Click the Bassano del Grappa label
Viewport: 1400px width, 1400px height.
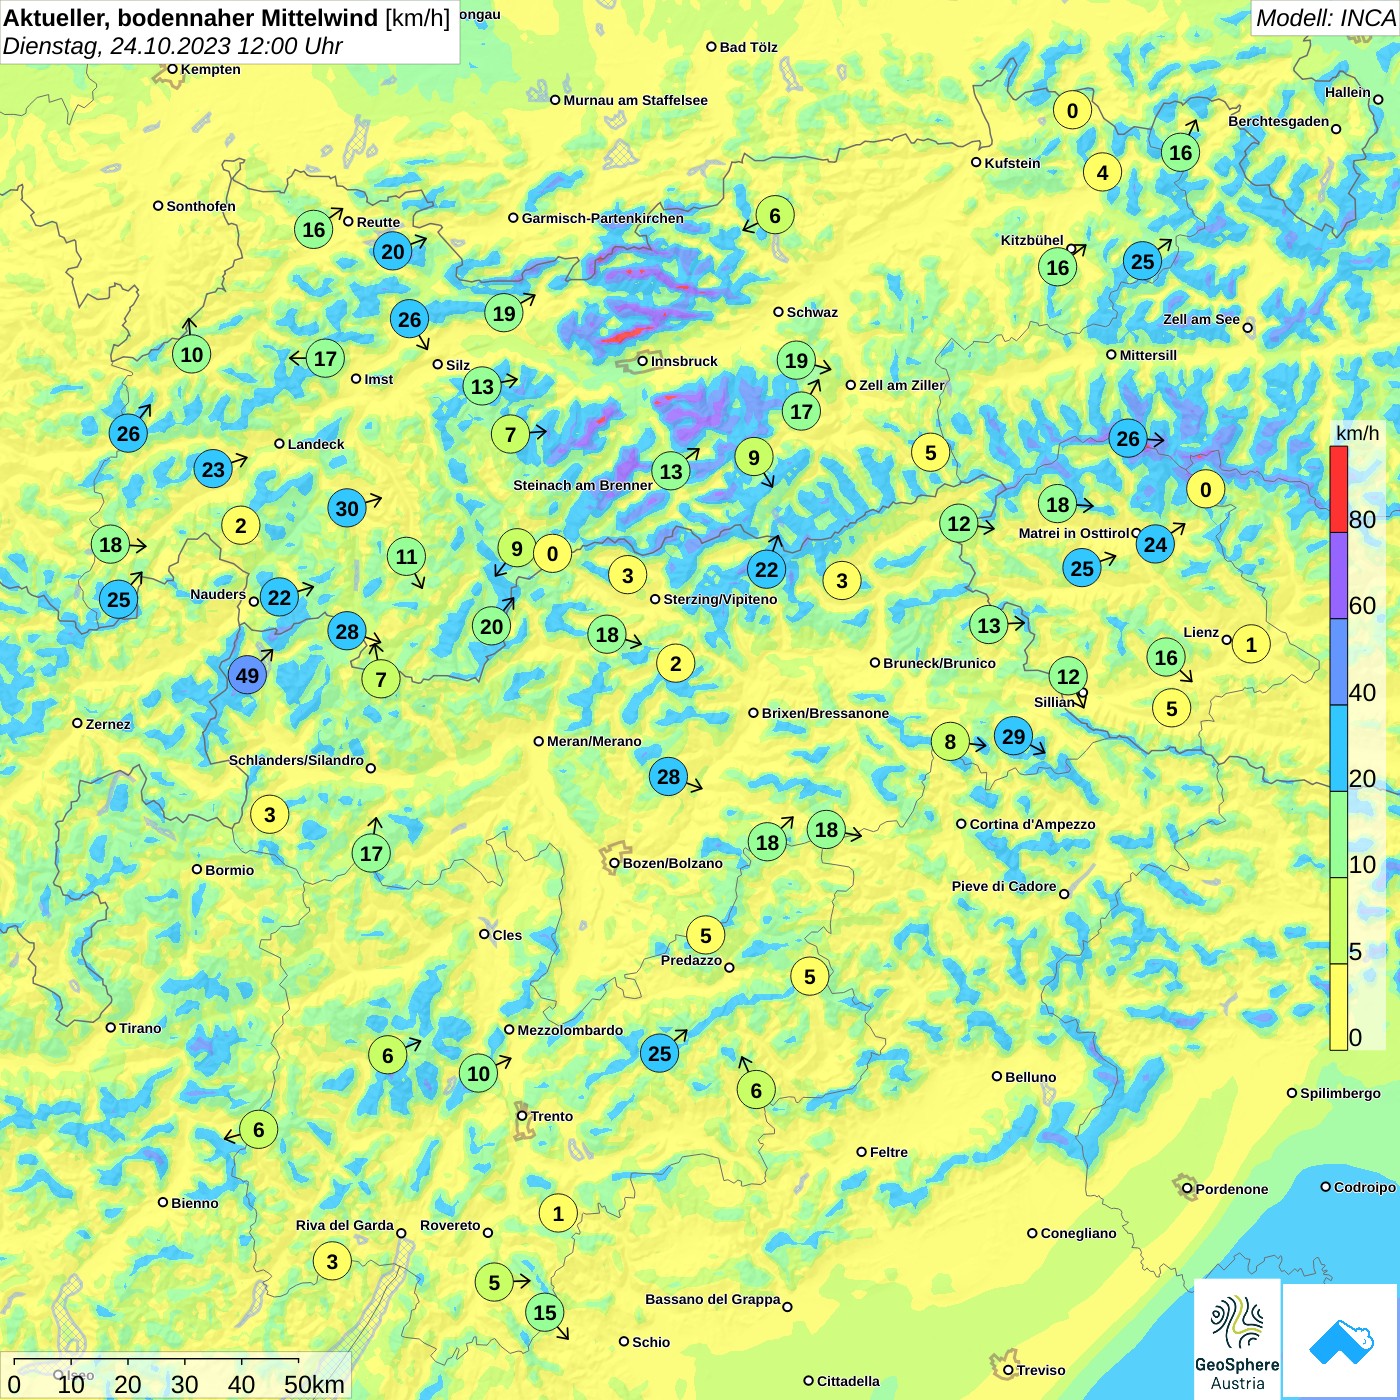click(x=712, y=1299)
